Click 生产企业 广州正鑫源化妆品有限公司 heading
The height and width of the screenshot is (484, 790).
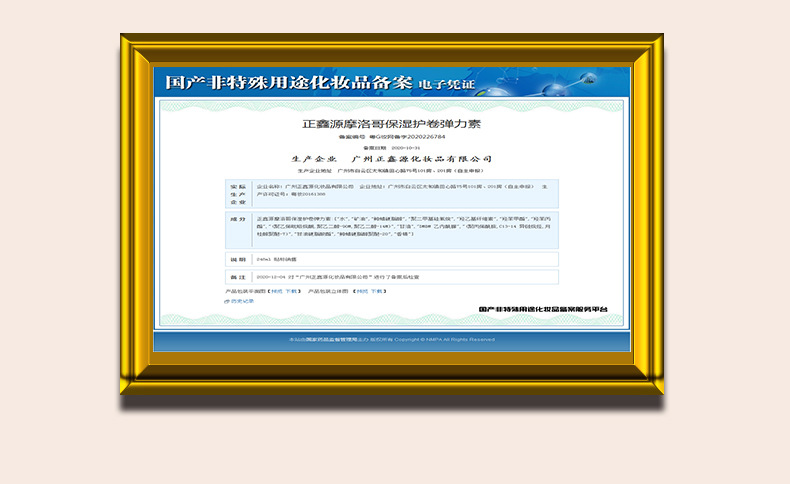392,159
